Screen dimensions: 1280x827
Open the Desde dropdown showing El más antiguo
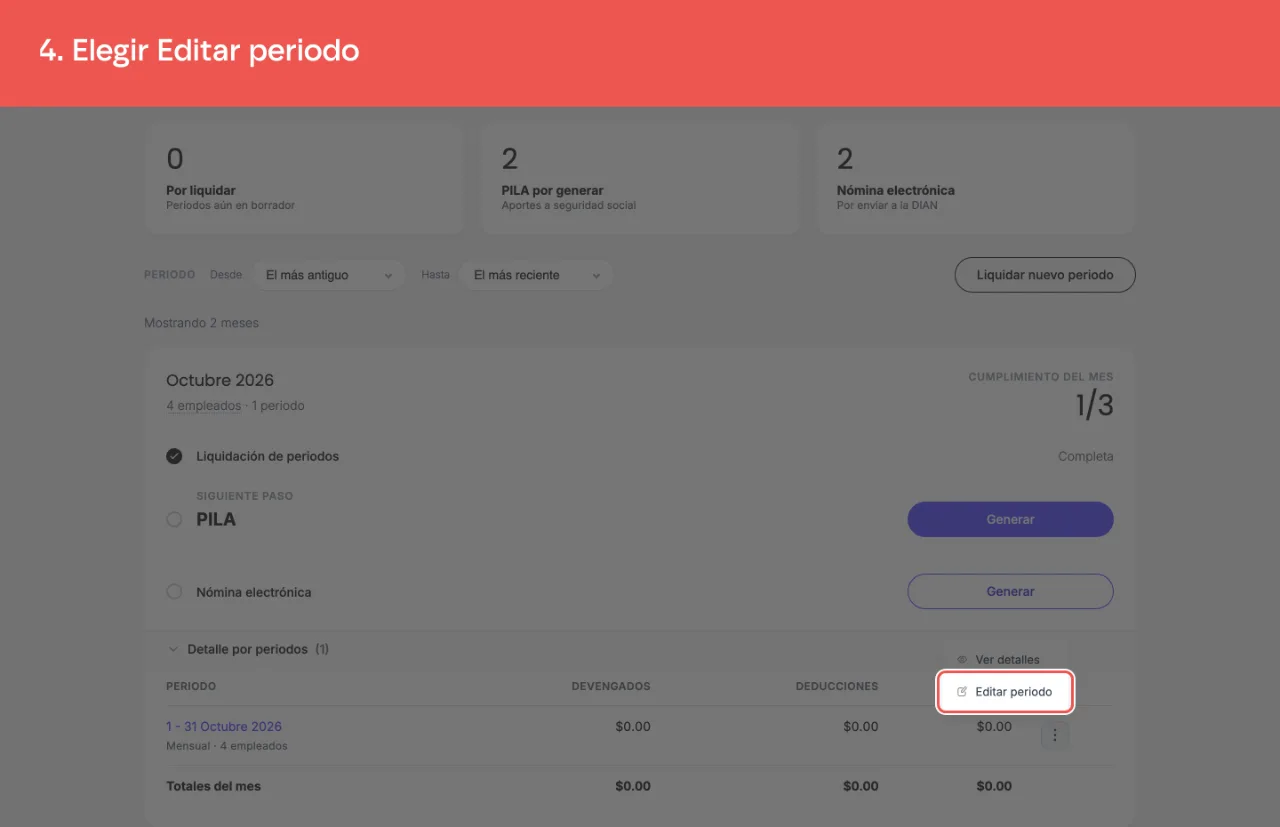[329, 275]
